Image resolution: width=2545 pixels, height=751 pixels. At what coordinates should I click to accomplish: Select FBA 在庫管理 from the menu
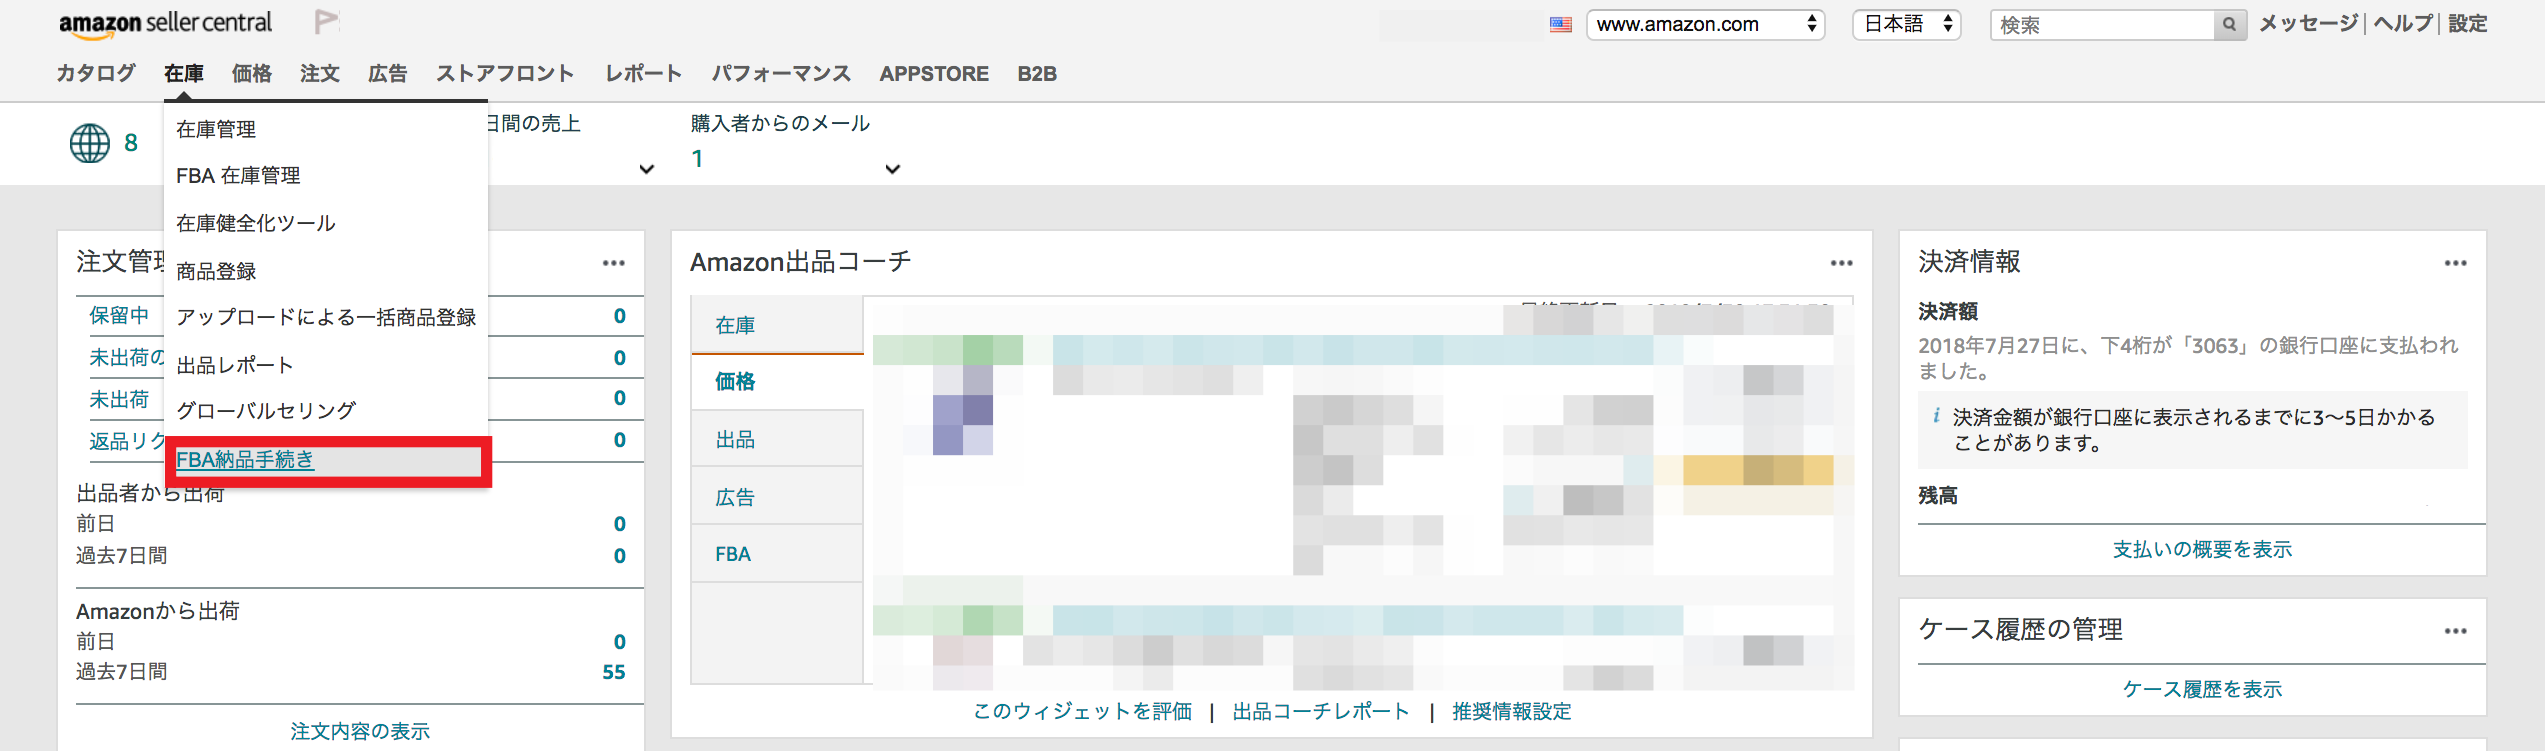[238, 175]
